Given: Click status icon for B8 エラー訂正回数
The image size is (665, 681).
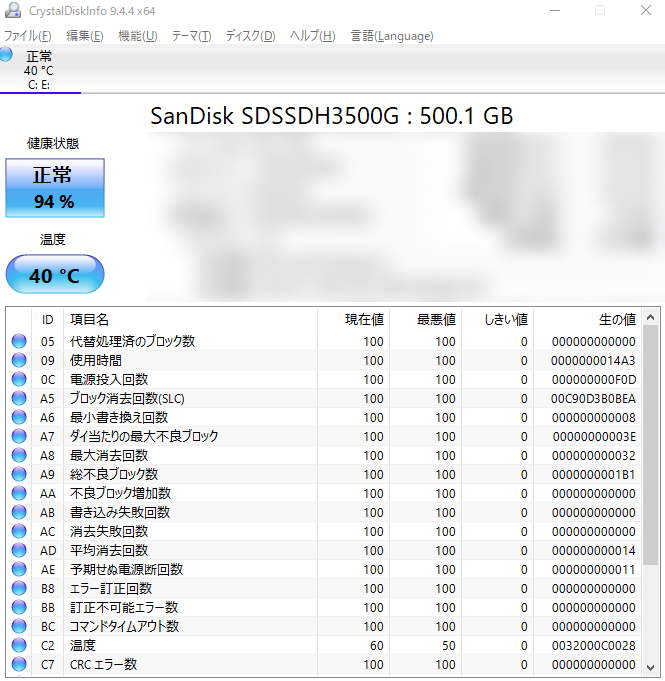Looking at the screenshot, I should 19,588.
